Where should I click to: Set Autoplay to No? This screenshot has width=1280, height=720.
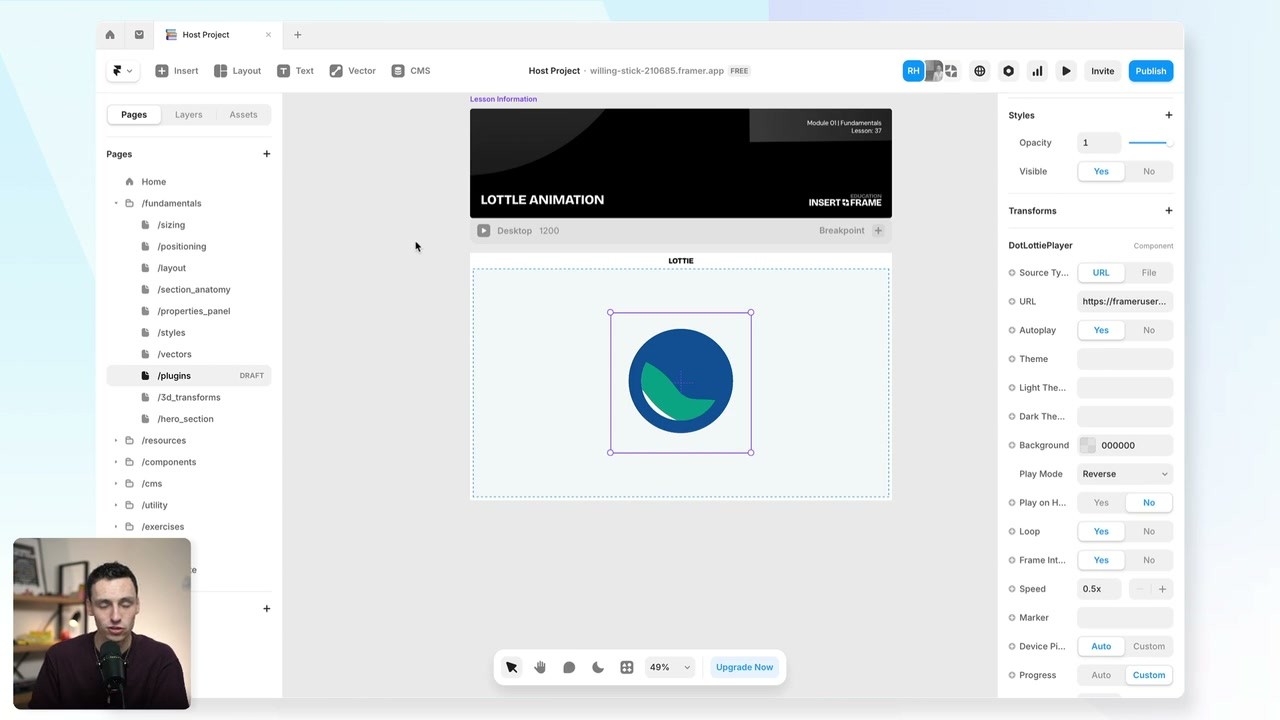(x=1149, y=330)
